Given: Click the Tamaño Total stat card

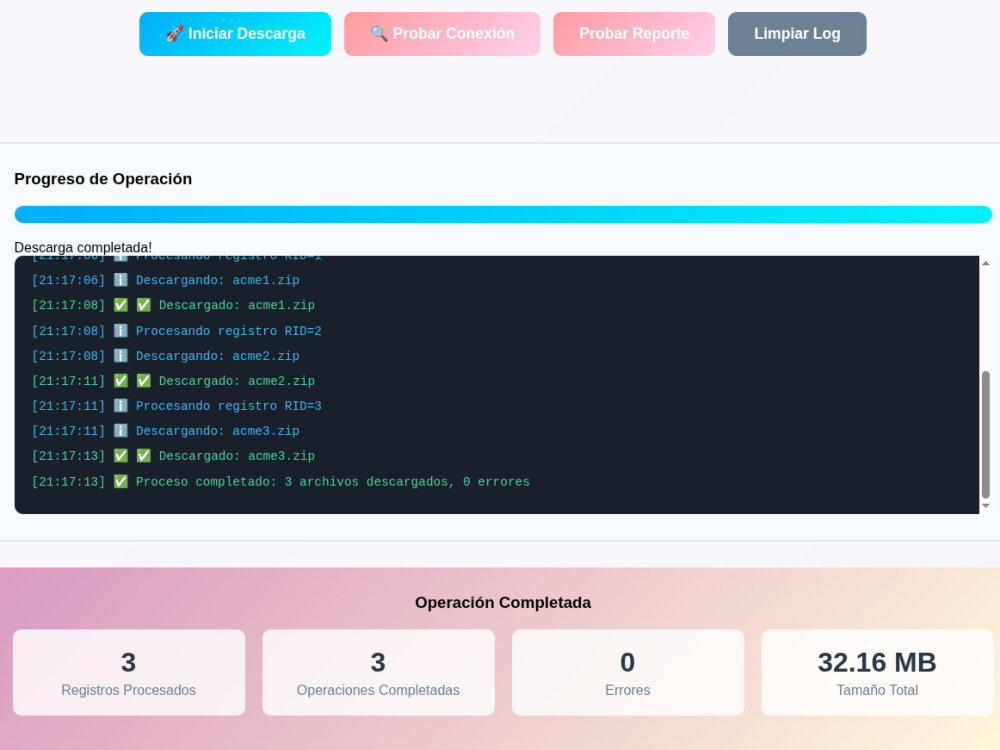Looking at the screenshot, I should [877, 672].
